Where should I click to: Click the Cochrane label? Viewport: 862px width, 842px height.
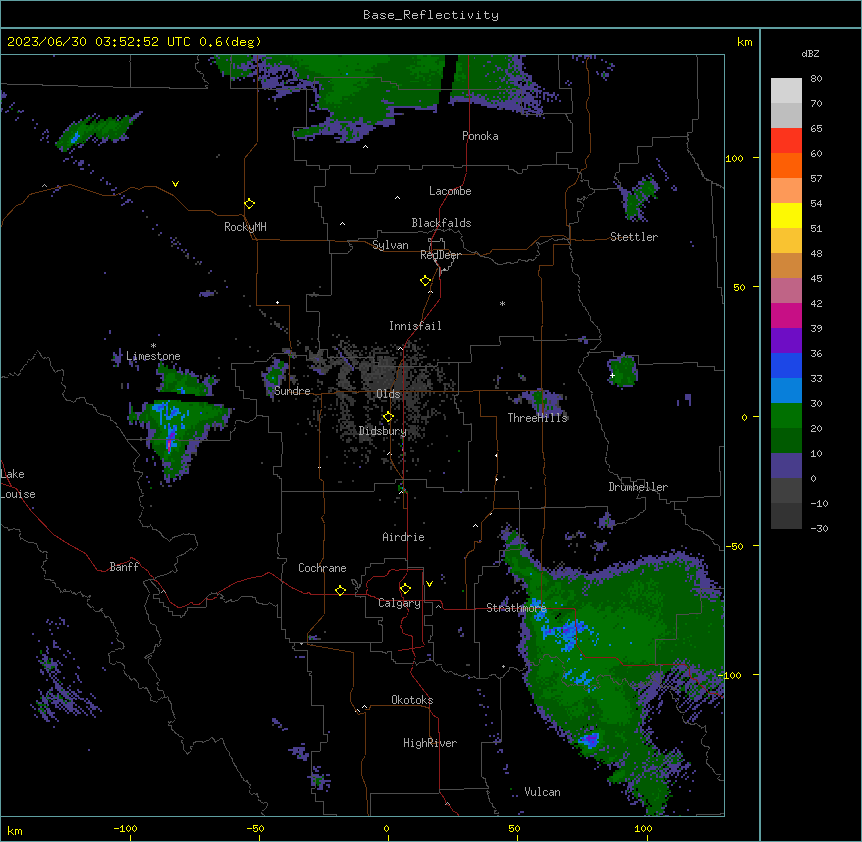point(322,568)
